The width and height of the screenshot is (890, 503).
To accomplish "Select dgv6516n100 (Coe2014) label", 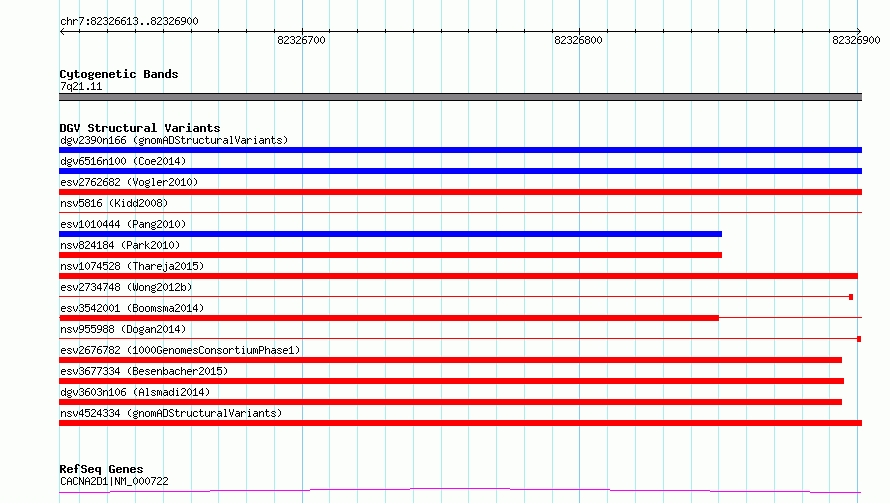I will [123, 161].
